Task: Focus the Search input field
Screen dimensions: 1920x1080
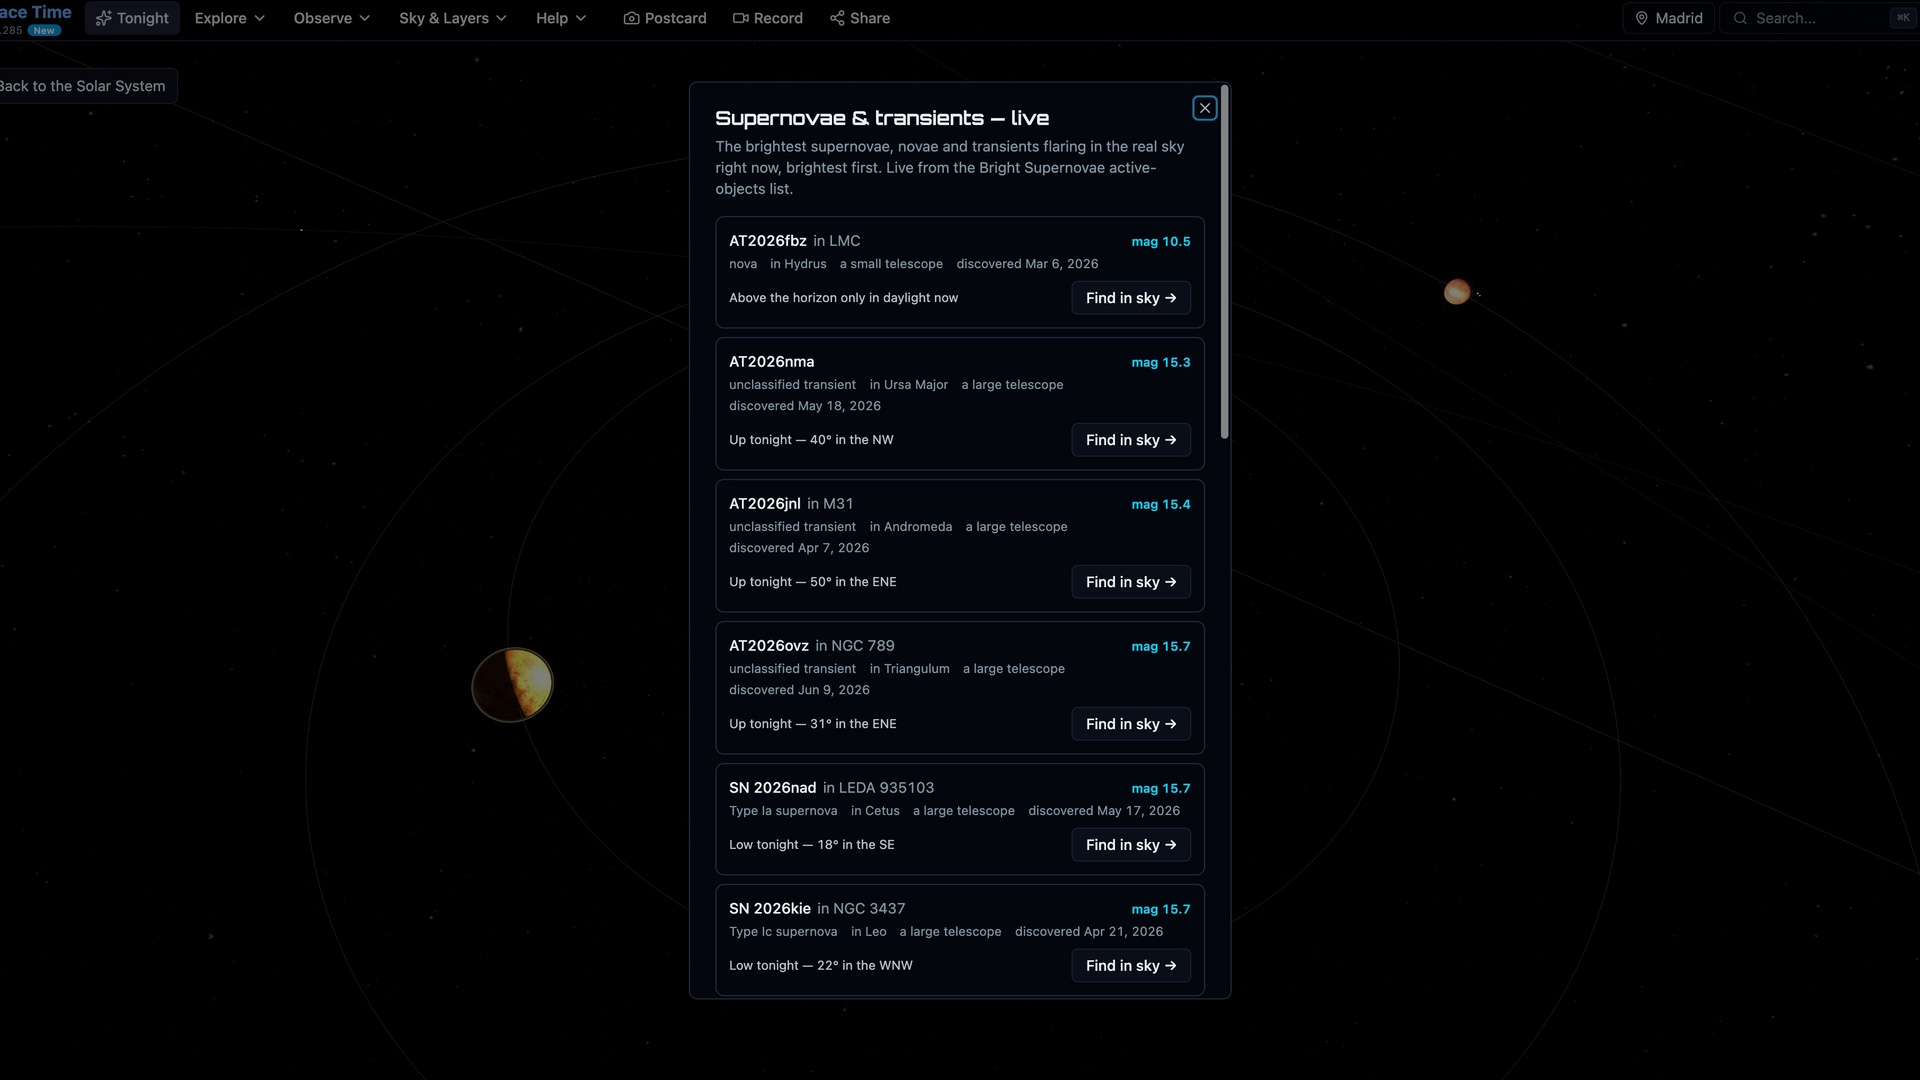Action: click(1819, 18)
